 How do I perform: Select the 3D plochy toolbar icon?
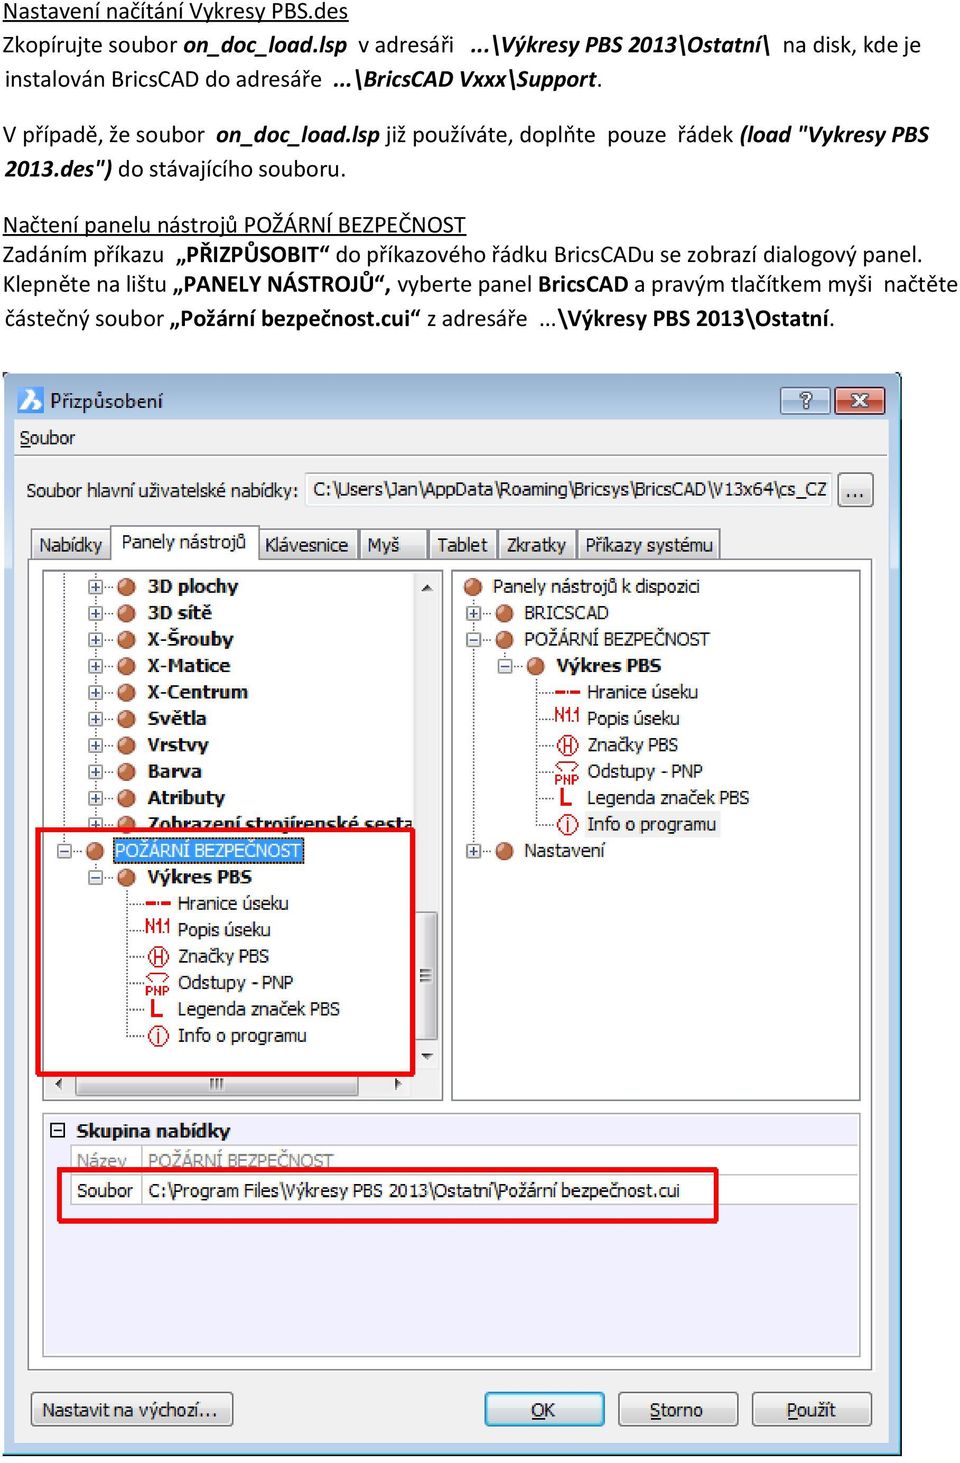(127, 587)
